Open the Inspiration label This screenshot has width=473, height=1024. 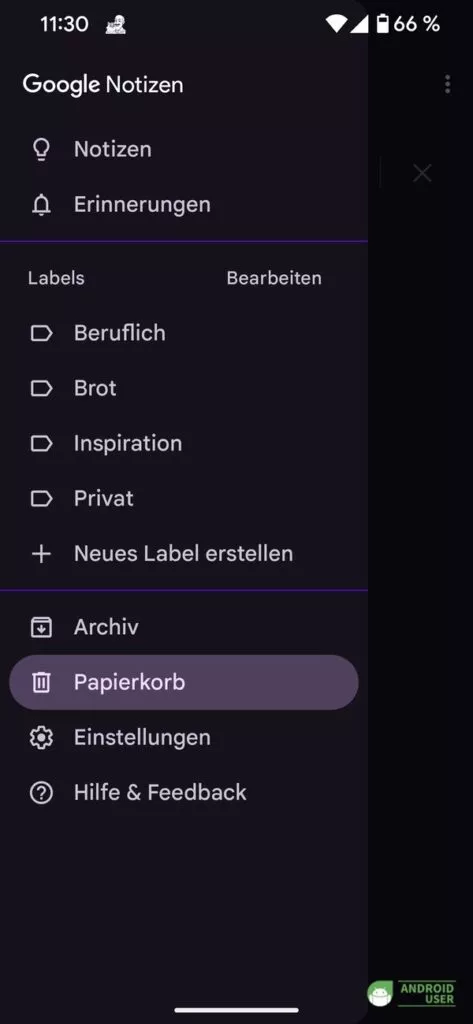pyautogui.click(x=184, y=444)
